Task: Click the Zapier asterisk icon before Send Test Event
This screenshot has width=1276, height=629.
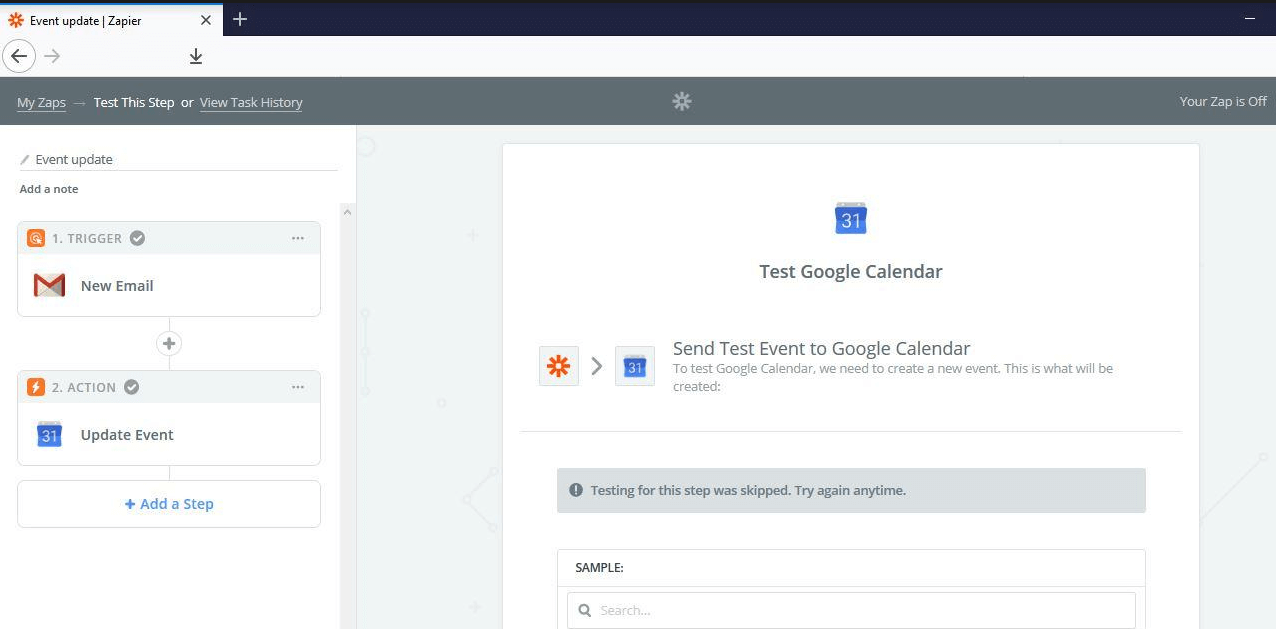Action: click(x=558, y=366)
